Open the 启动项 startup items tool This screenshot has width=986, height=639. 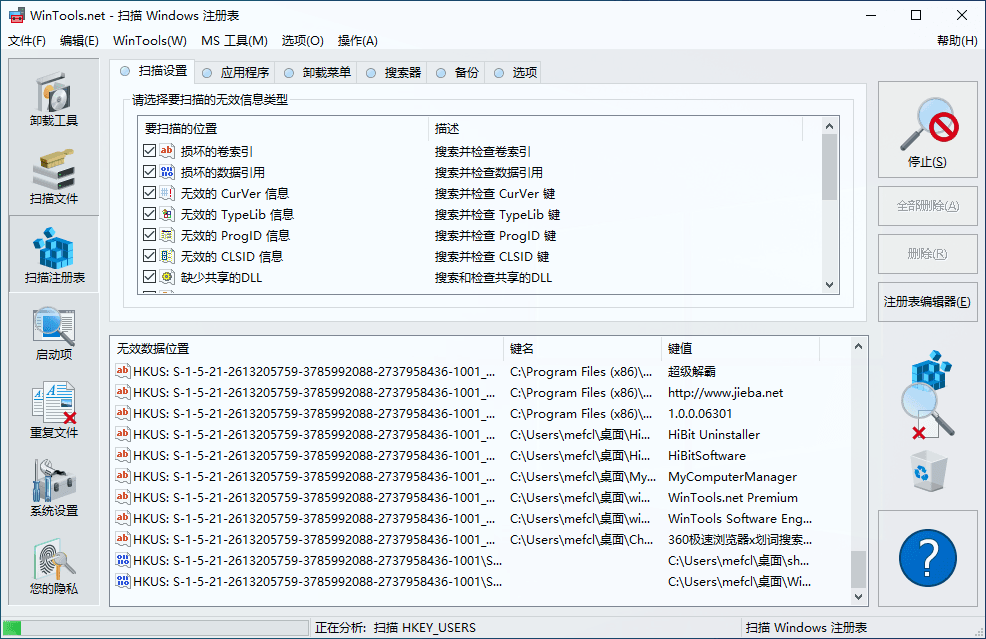click(54, 332)
